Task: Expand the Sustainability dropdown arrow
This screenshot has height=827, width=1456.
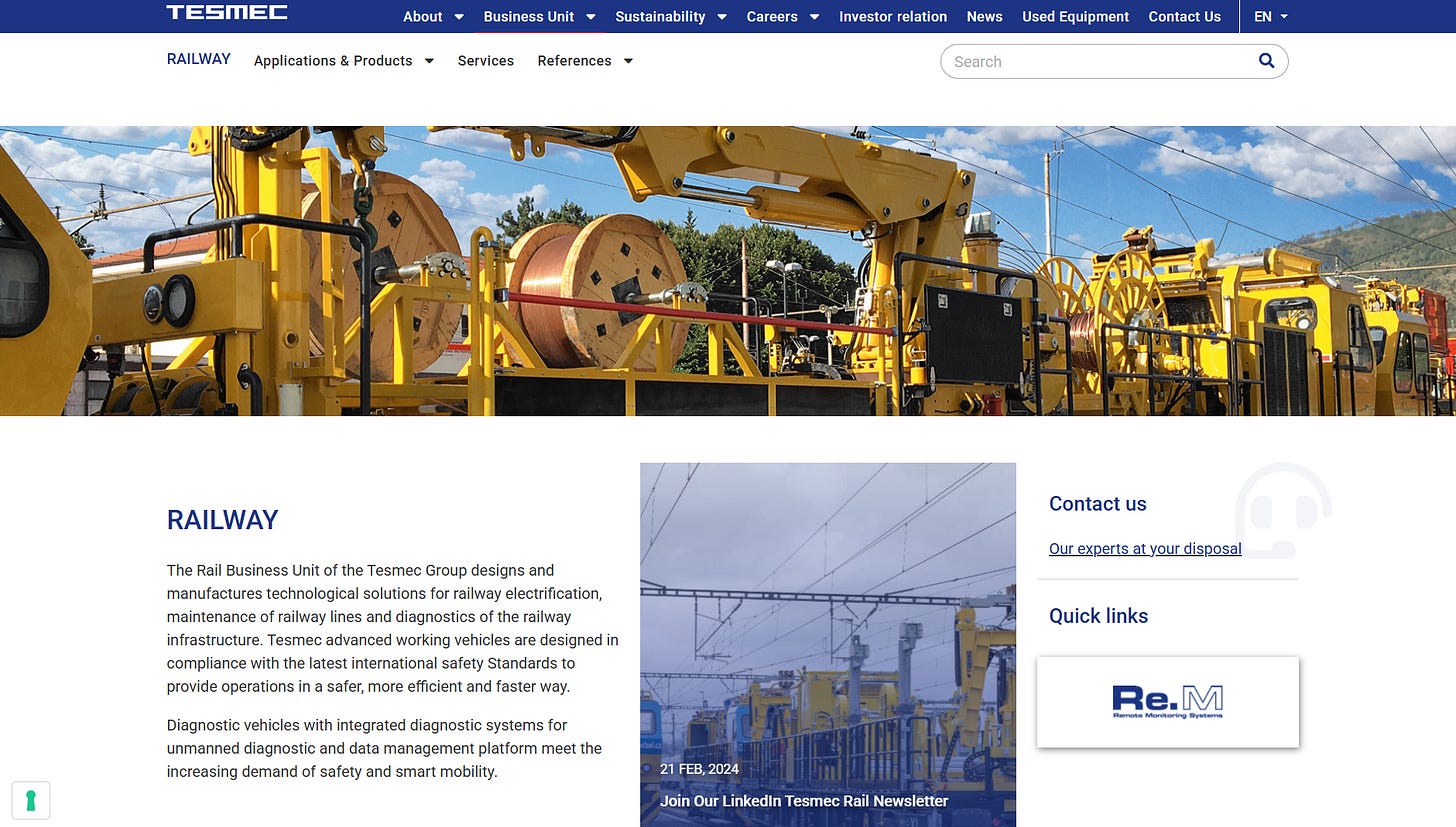Action: [x=721, y=17]
